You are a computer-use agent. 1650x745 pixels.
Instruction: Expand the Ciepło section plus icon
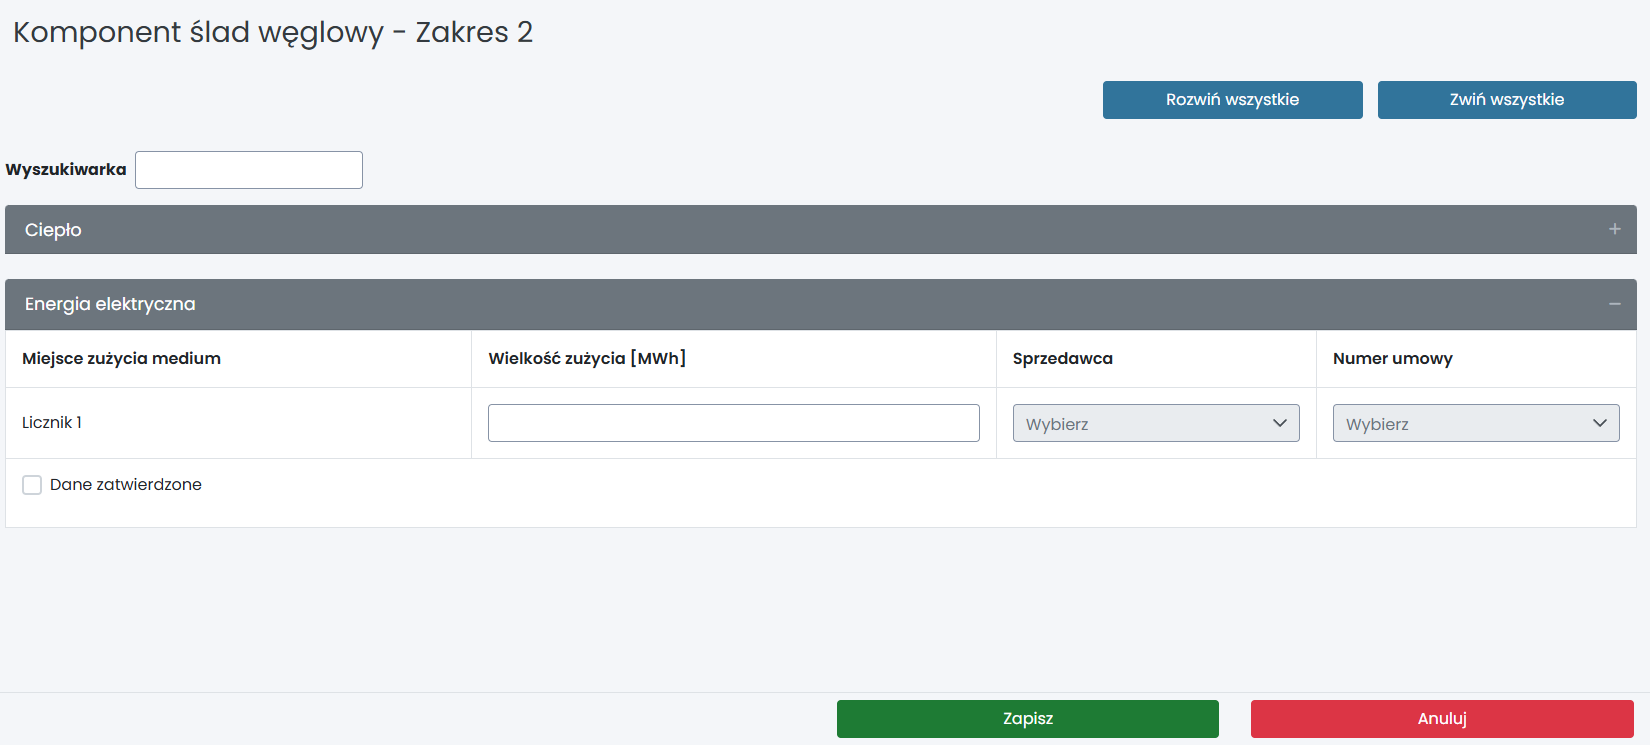[x=1614, y=230]
